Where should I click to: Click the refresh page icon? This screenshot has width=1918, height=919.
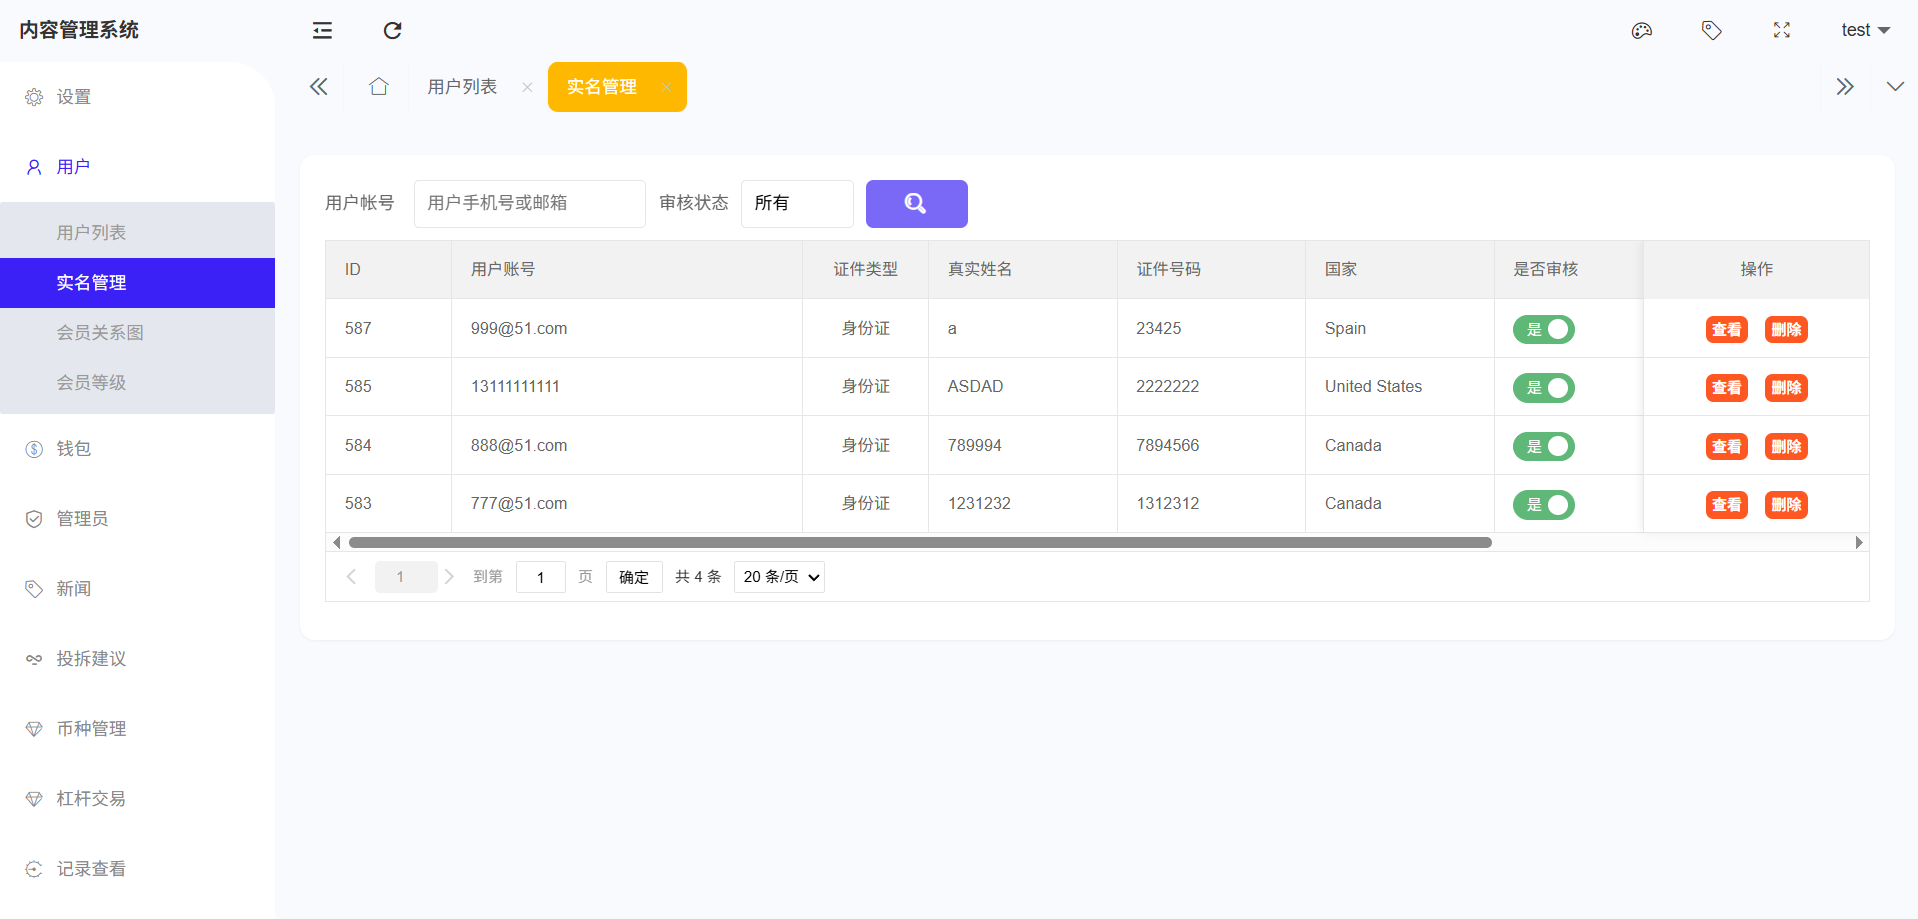click(x=392, y=30)
